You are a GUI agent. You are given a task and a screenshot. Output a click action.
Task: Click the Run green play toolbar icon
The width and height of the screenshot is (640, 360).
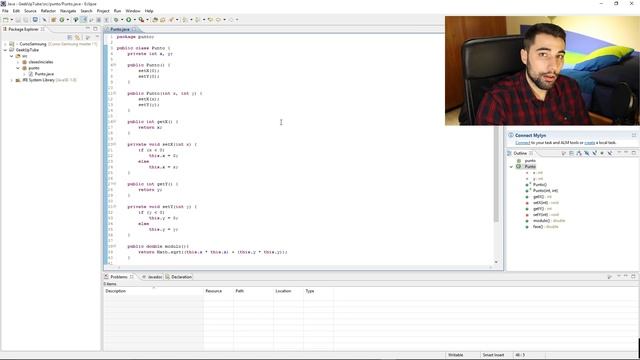[x=129, y=20]
